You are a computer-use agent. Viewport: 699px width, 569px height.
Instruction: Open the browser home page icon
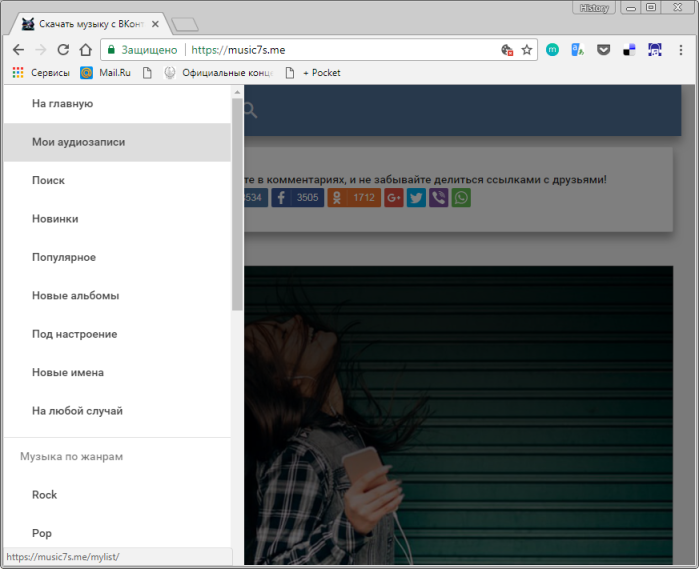pos(86,50)
